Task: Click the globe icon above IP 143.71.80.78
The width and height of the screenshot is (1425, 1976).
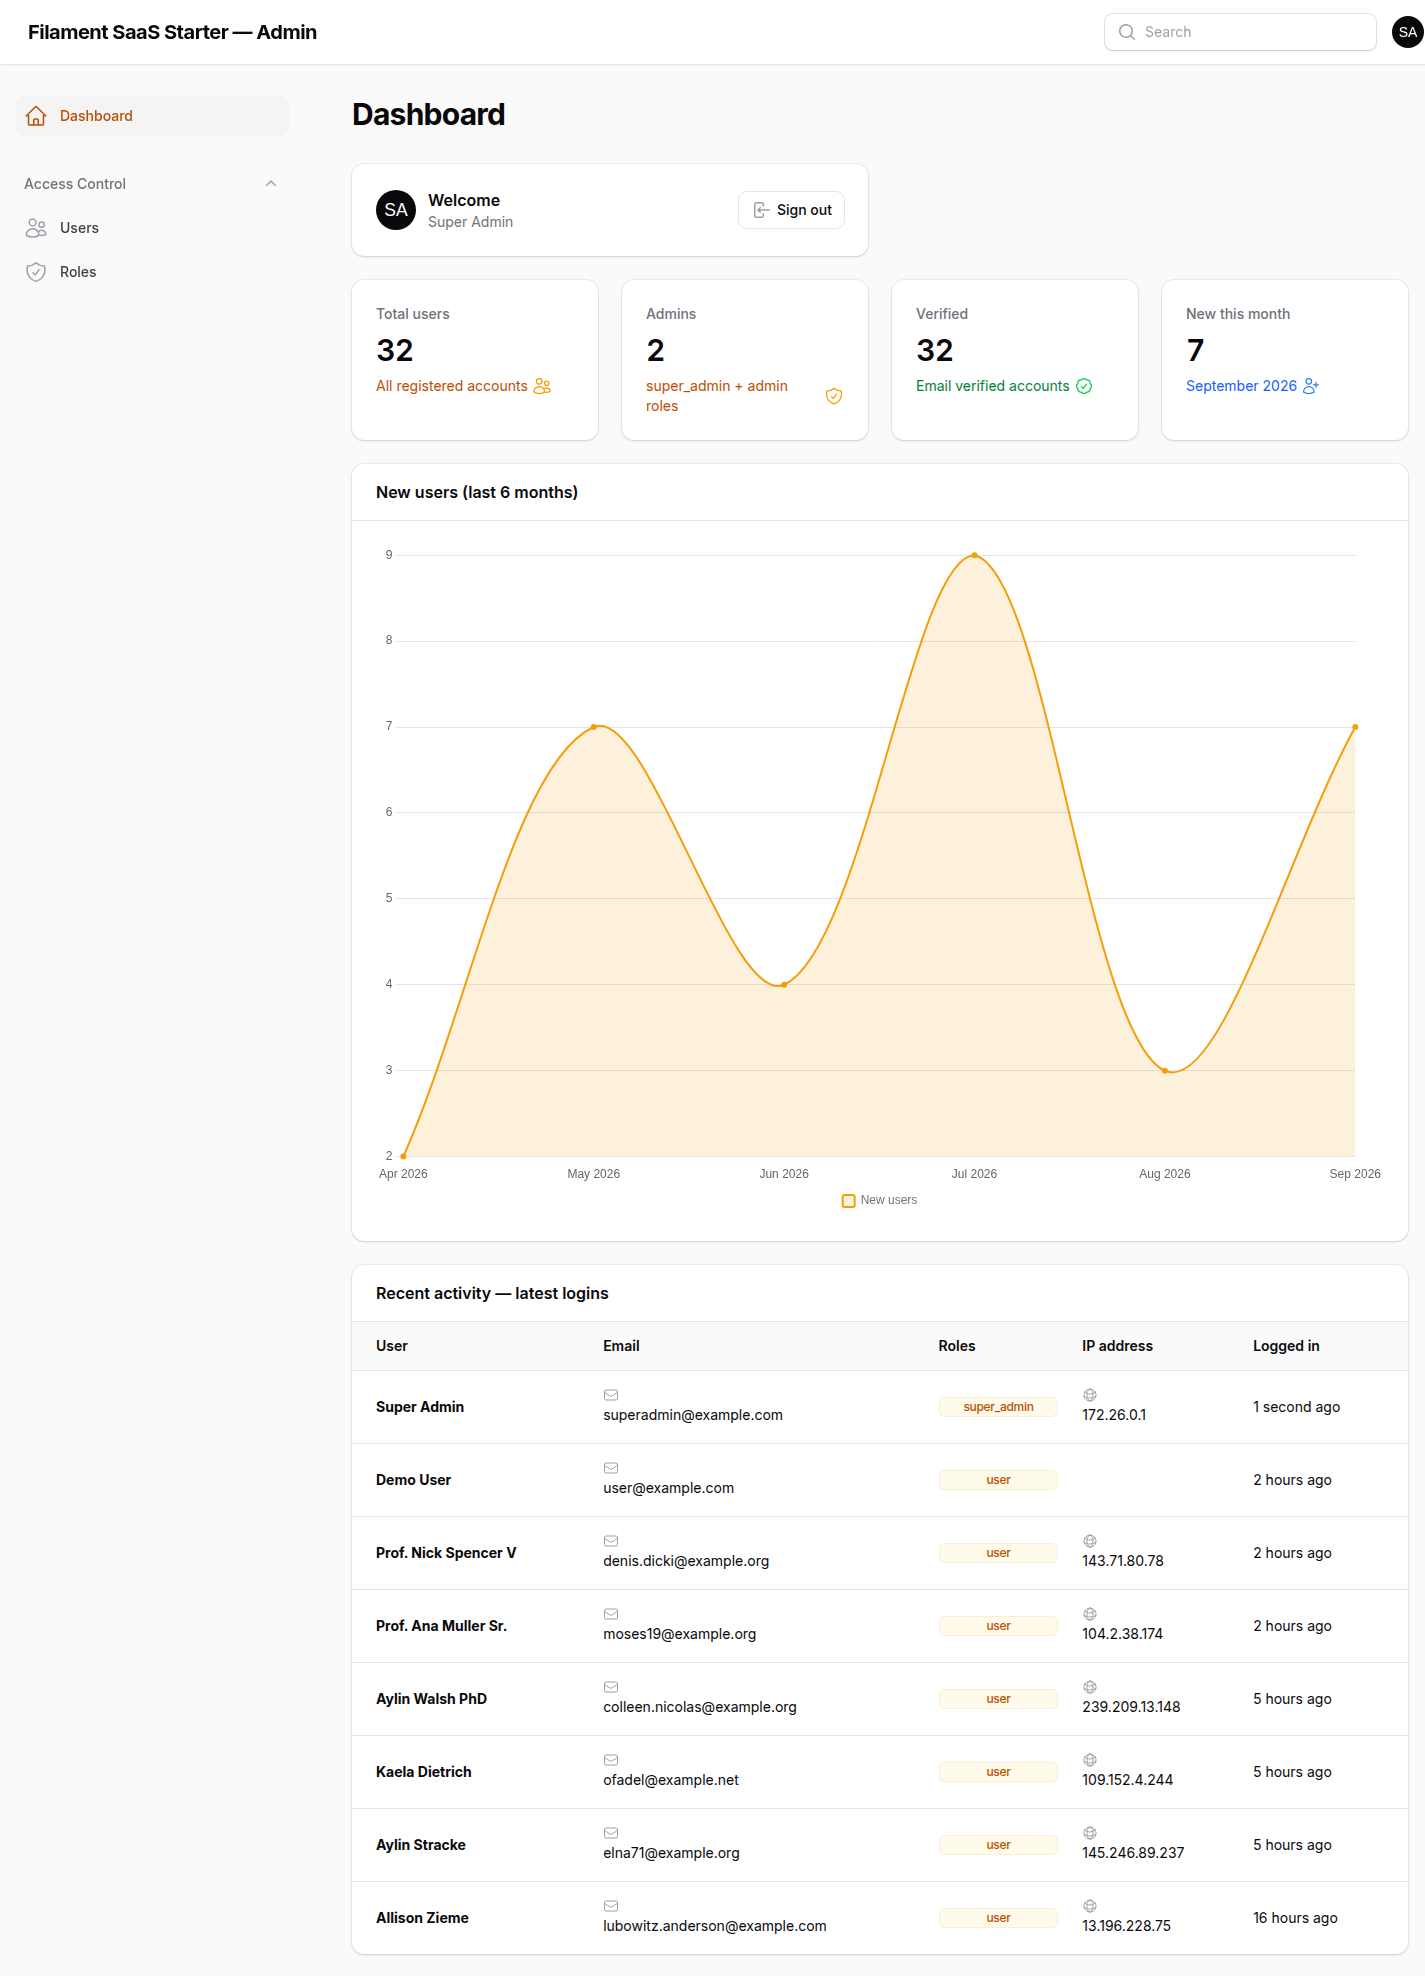Action: tap(1090, 1541)
